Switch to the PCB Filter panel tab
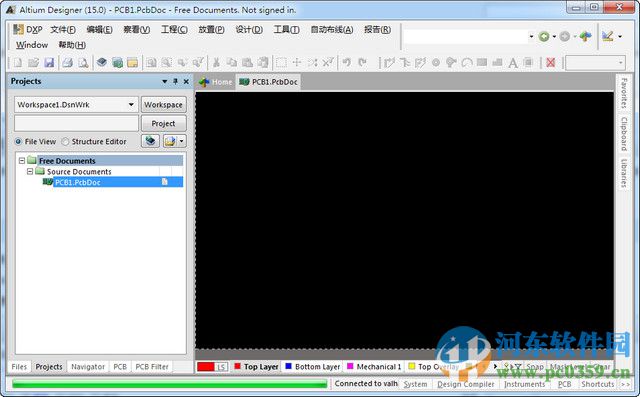 coord(152,367)
